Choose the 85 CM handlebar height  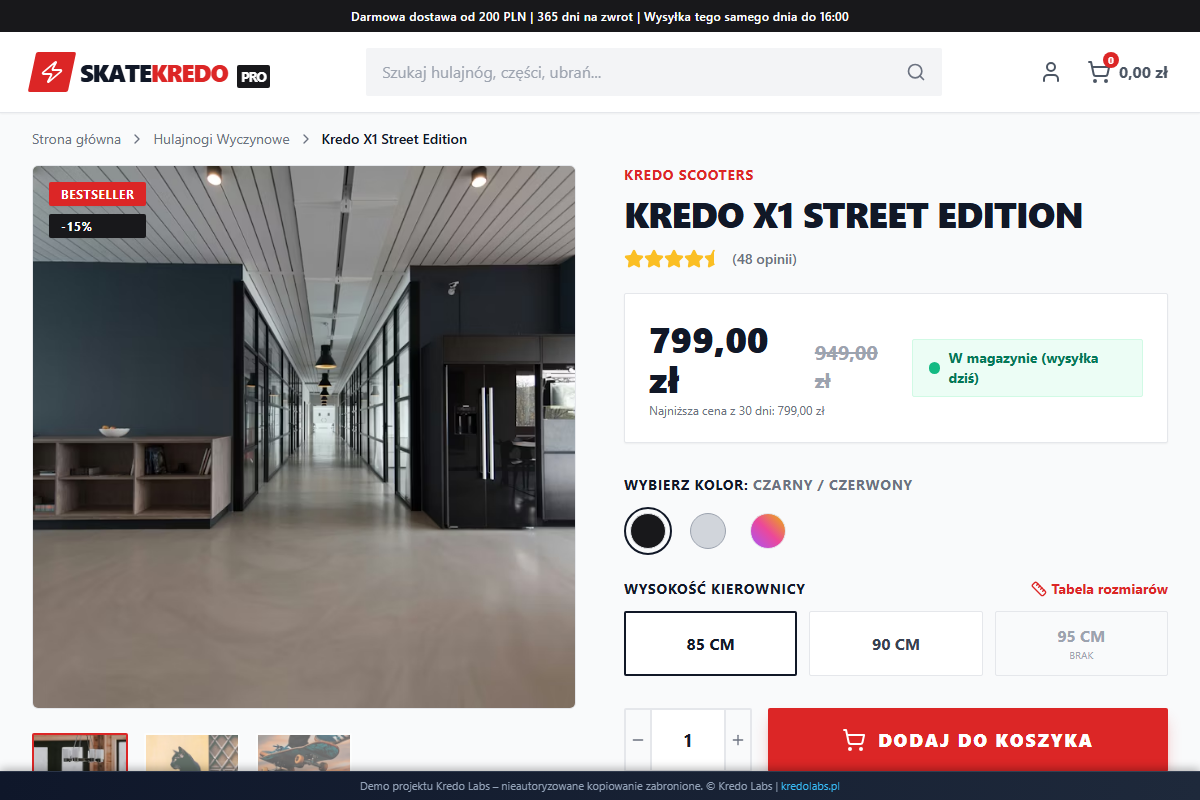coord(710,644)
